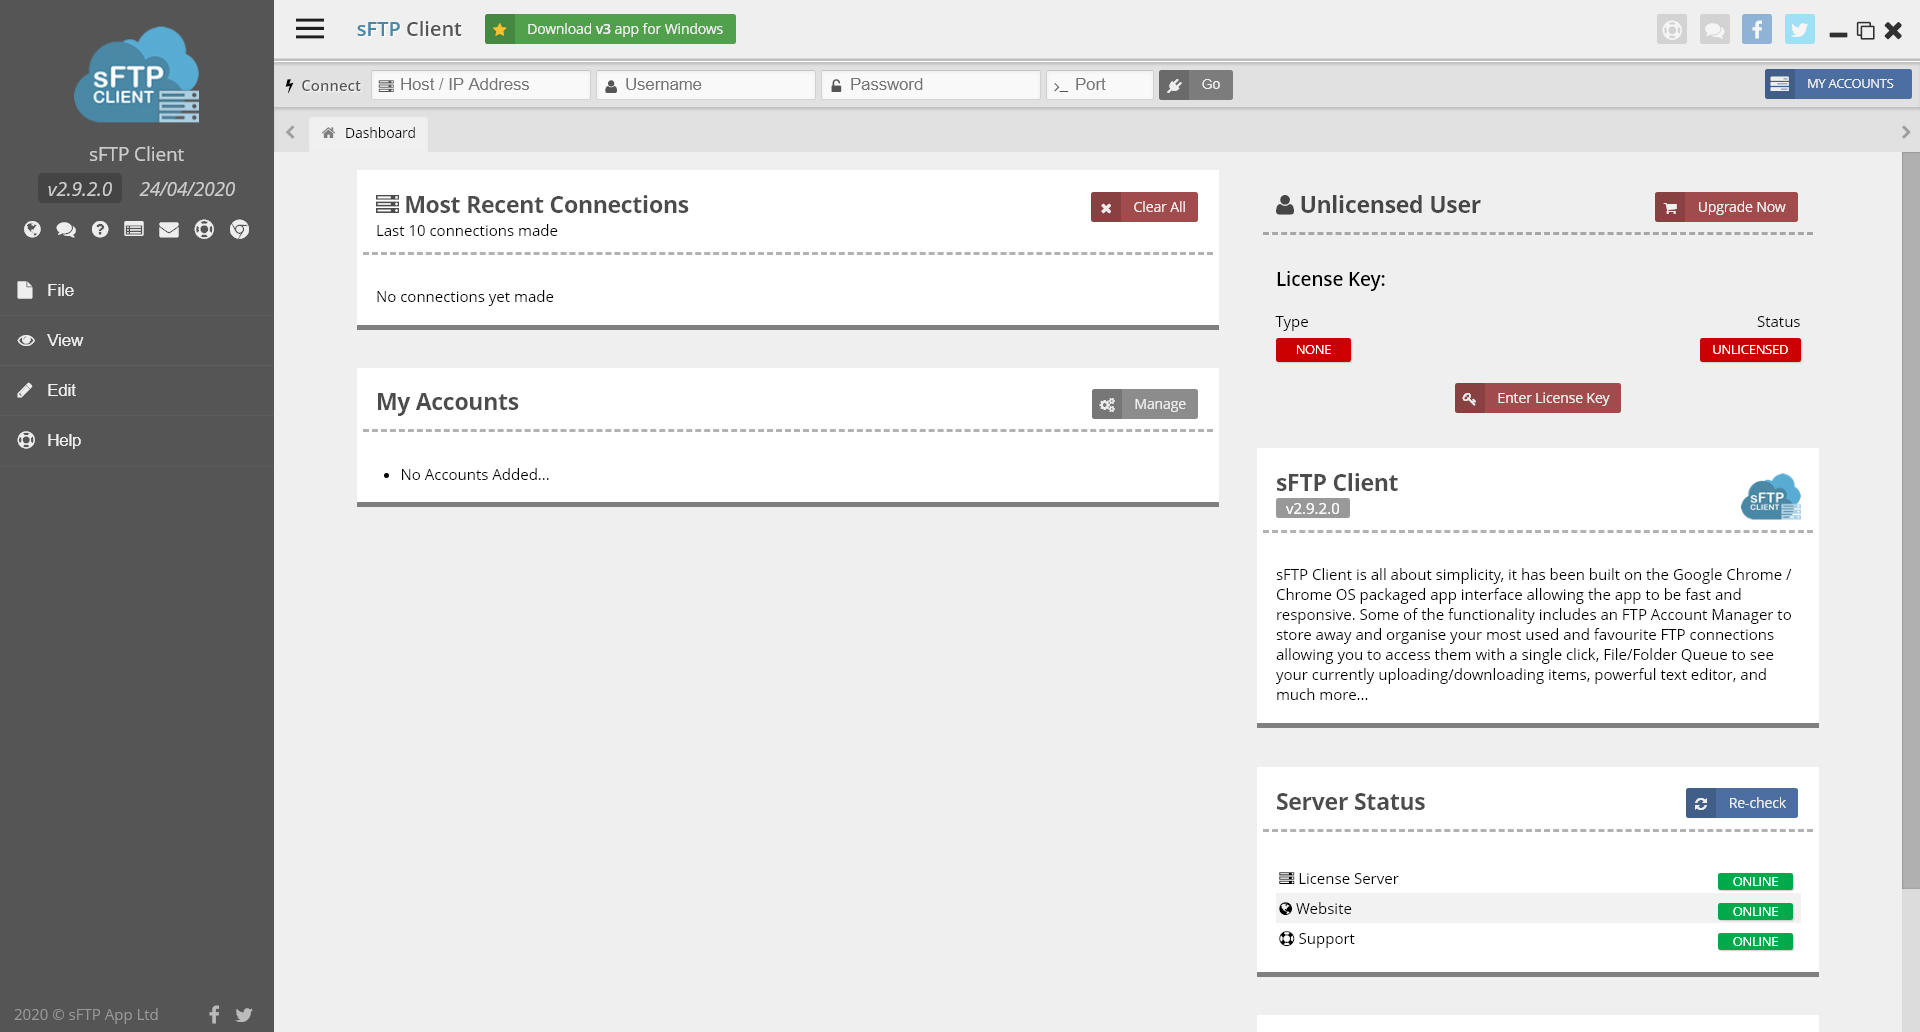Open the Help menu in sidebar
The height and width of the screenshot is (1032, 1920).
point(63,440)
